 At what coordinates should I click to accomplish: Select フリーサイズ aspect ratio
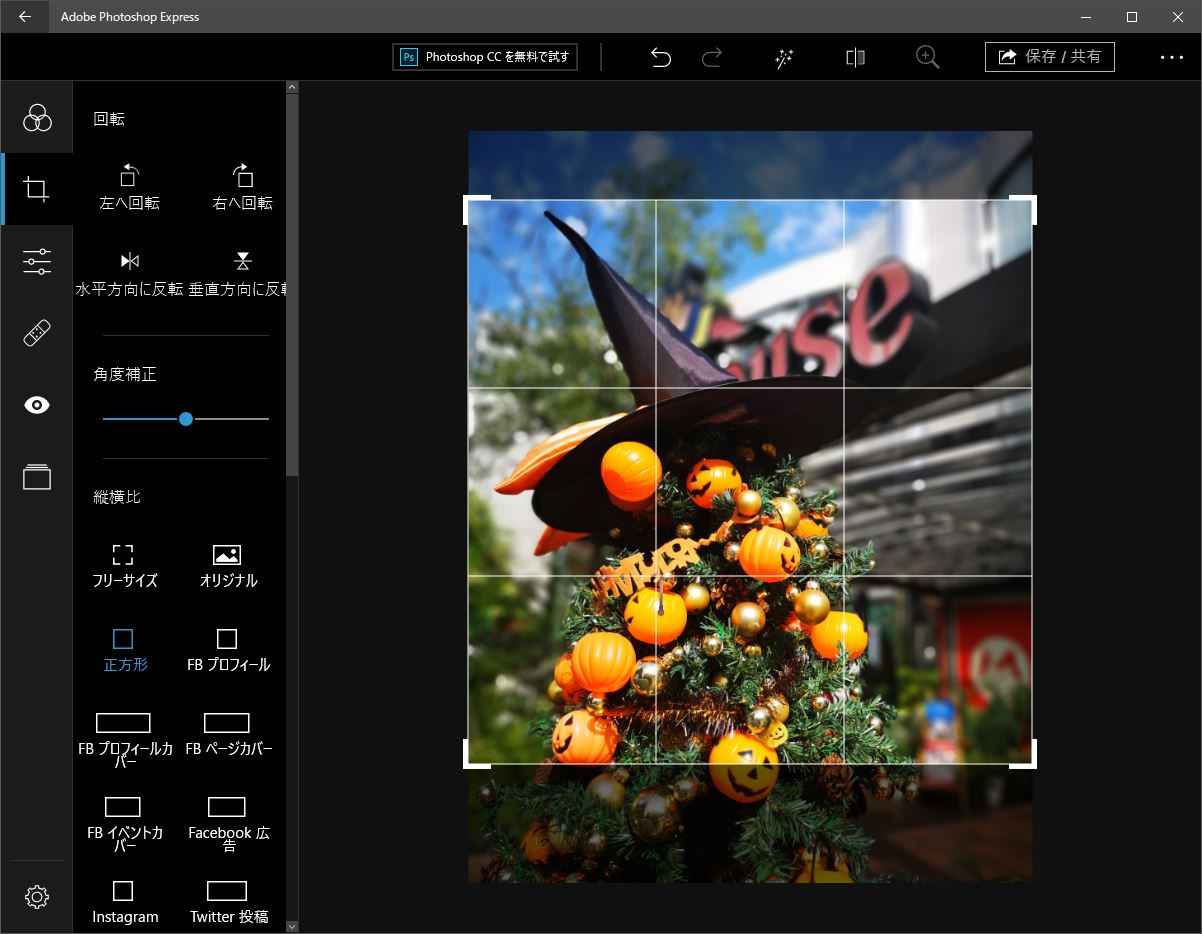(124, 566)
